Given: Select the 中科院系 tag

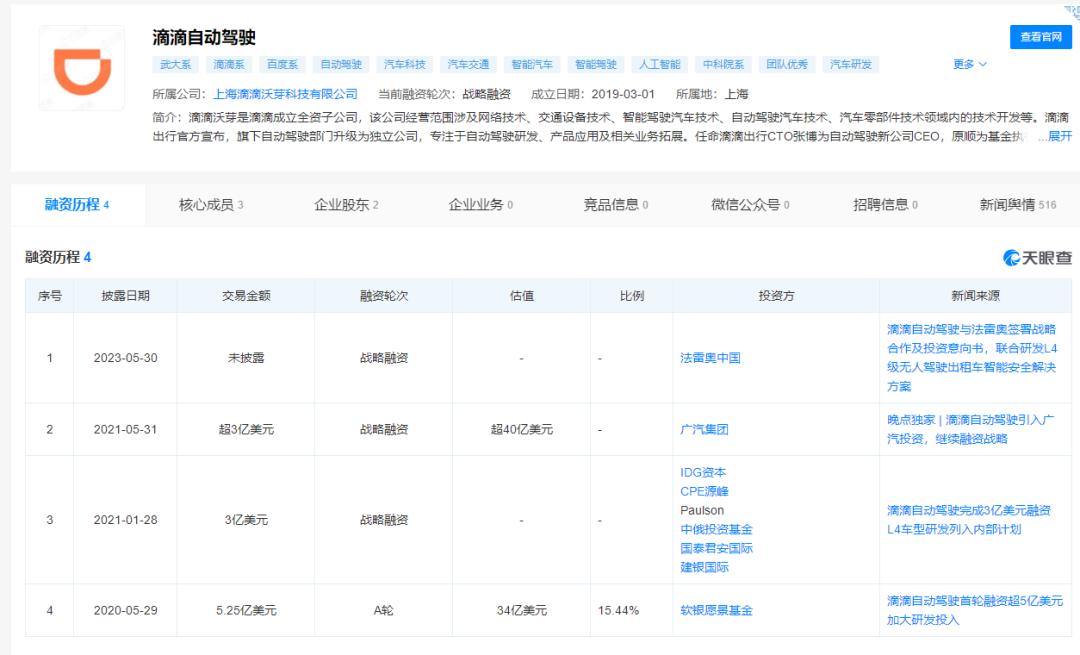Looking at the screenshot, I should point(723,64).
